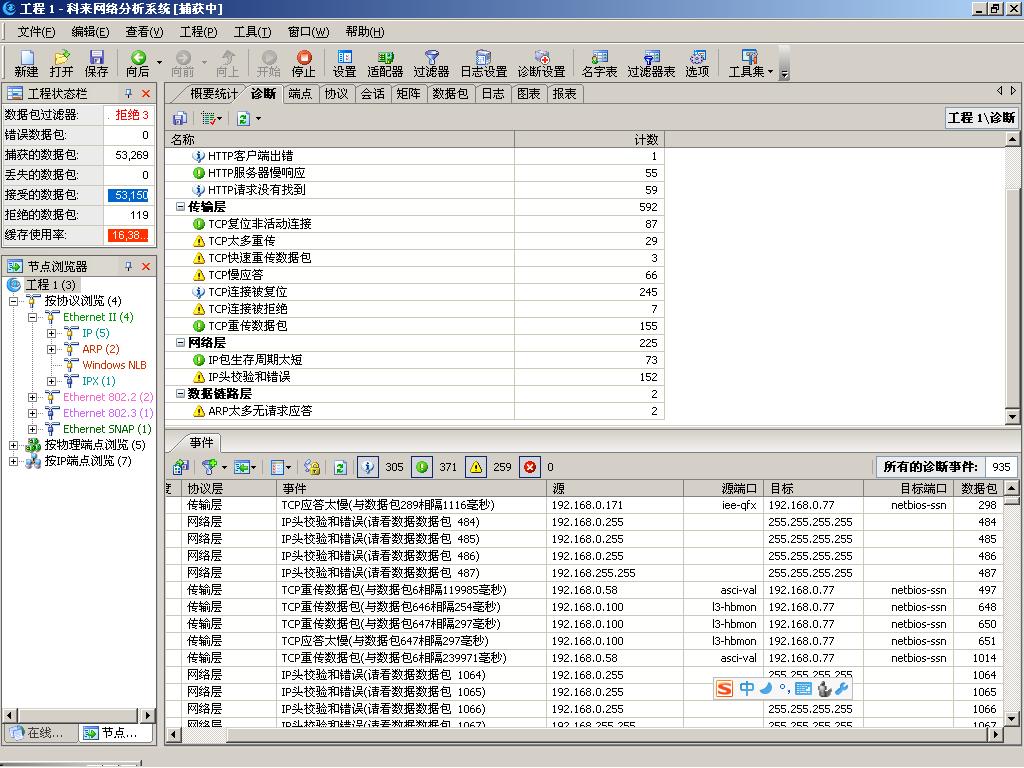Toggle the green notice events filter button
1024x768 pixels.
[422, 467]
